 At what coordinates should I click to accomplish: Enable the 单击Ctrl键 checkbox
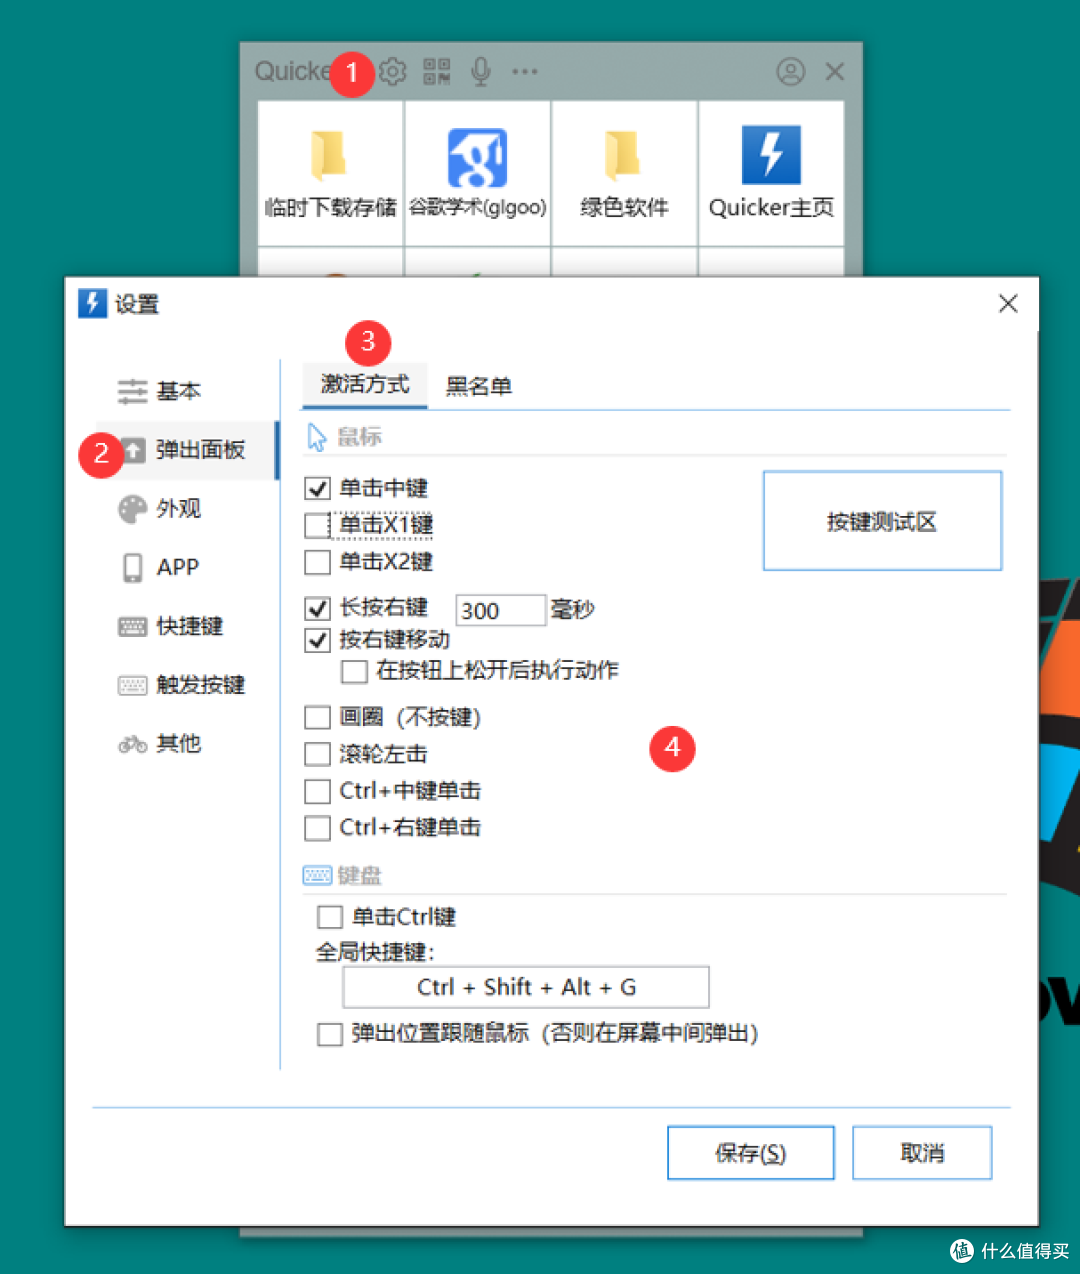click(x=330, y=917)
